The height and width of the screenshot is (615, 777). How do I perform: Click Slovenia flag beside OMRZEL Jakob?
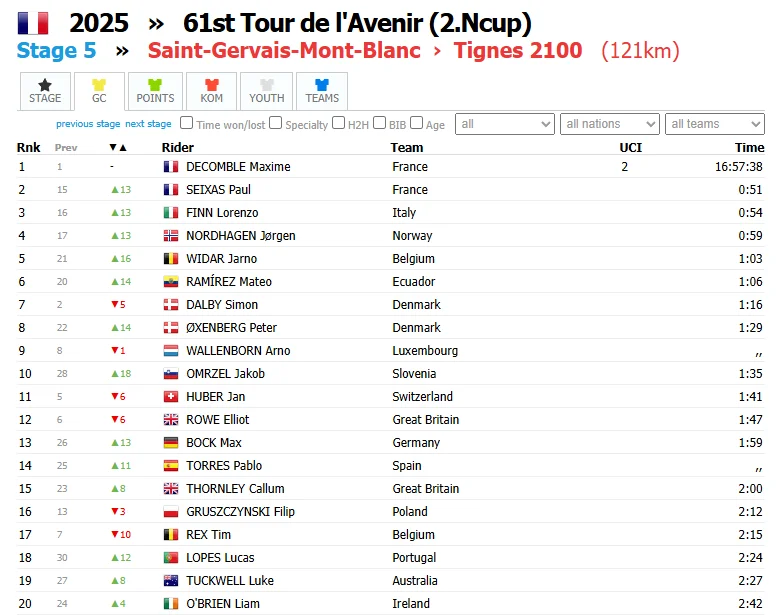(171, 374)
